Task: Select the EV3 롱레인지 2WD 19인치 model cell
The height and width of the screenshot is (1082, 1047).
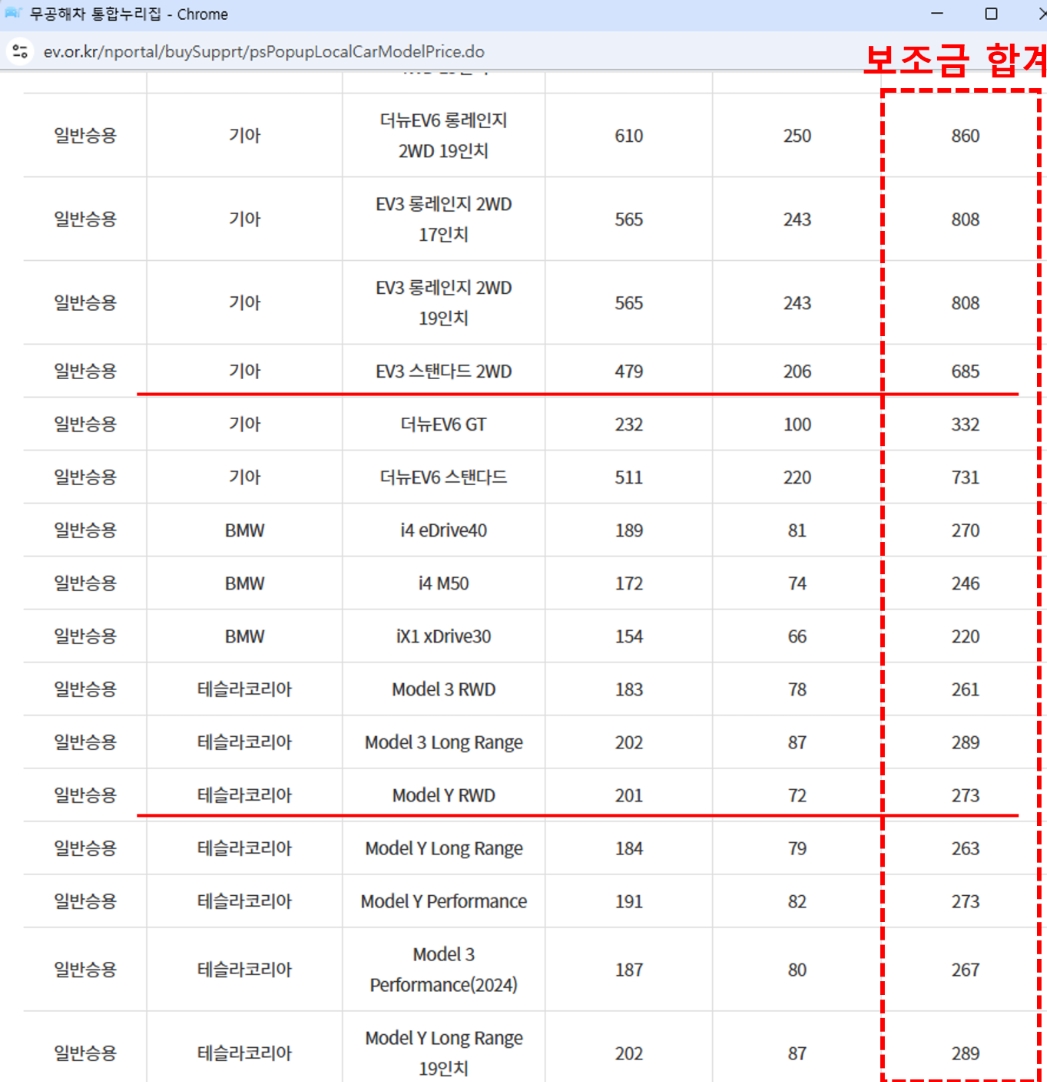Action: point(443,303)
